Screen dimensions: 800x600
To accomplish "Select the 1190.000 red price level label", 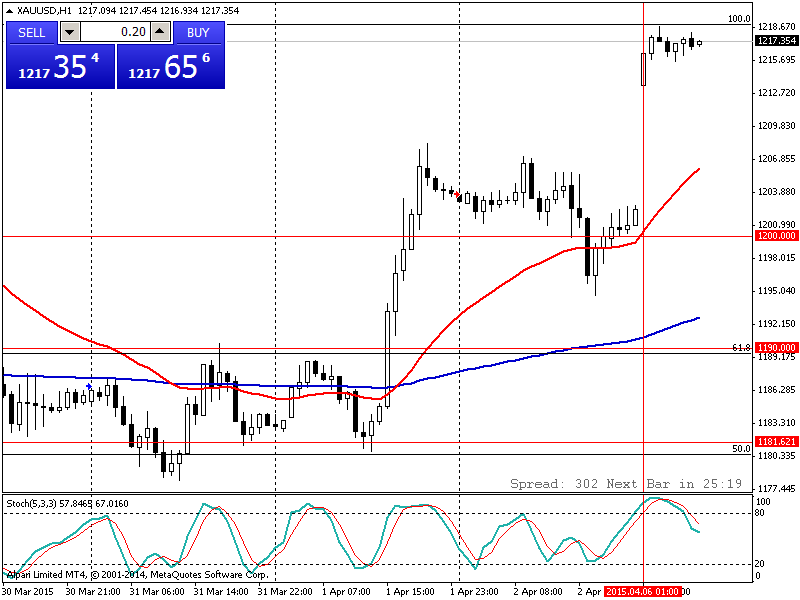I will click(x=776, y=347).
